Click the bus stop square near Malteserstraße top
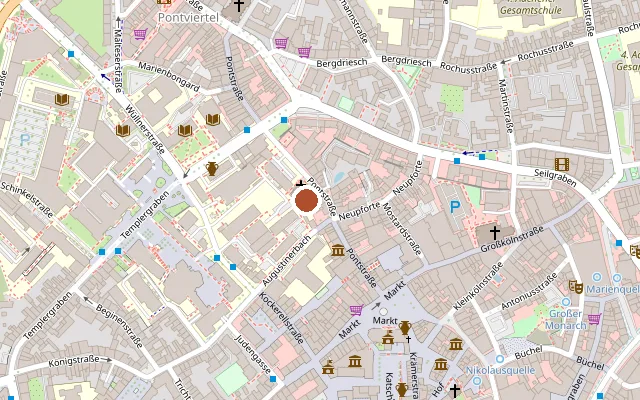 click(71, 54)
